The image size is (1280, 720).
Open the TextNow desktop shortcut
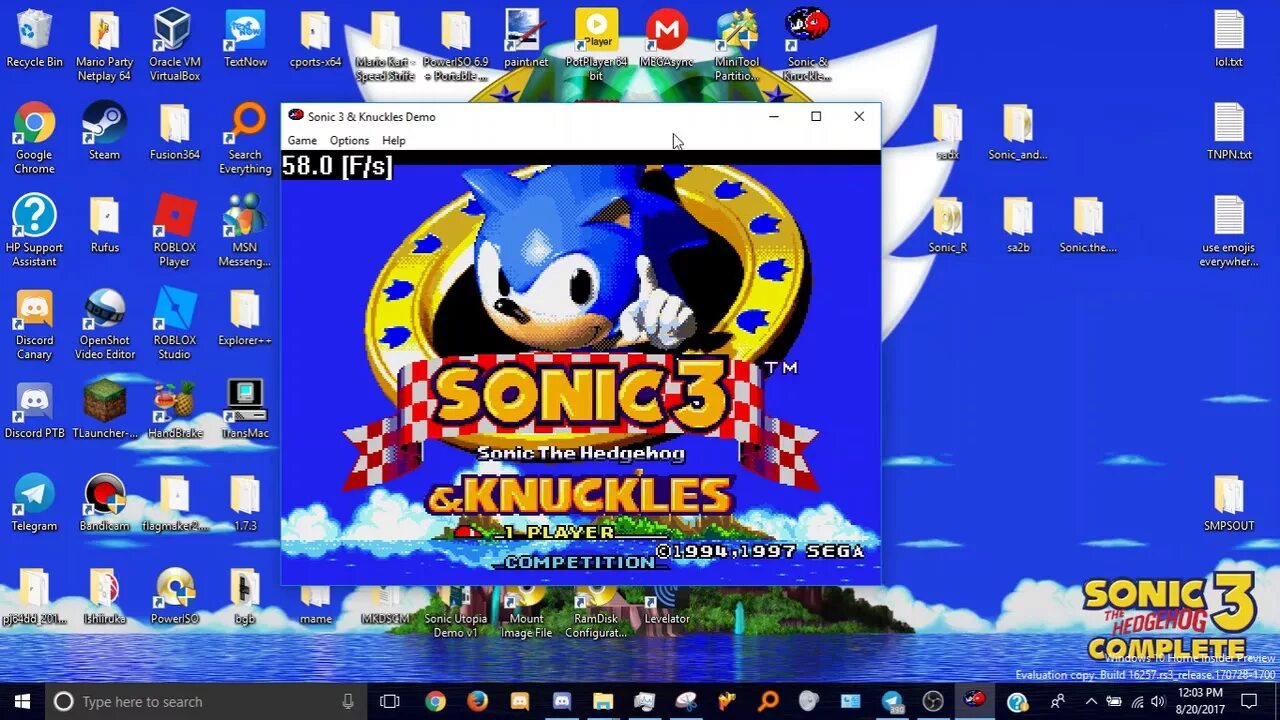click(x=245, y=39)
